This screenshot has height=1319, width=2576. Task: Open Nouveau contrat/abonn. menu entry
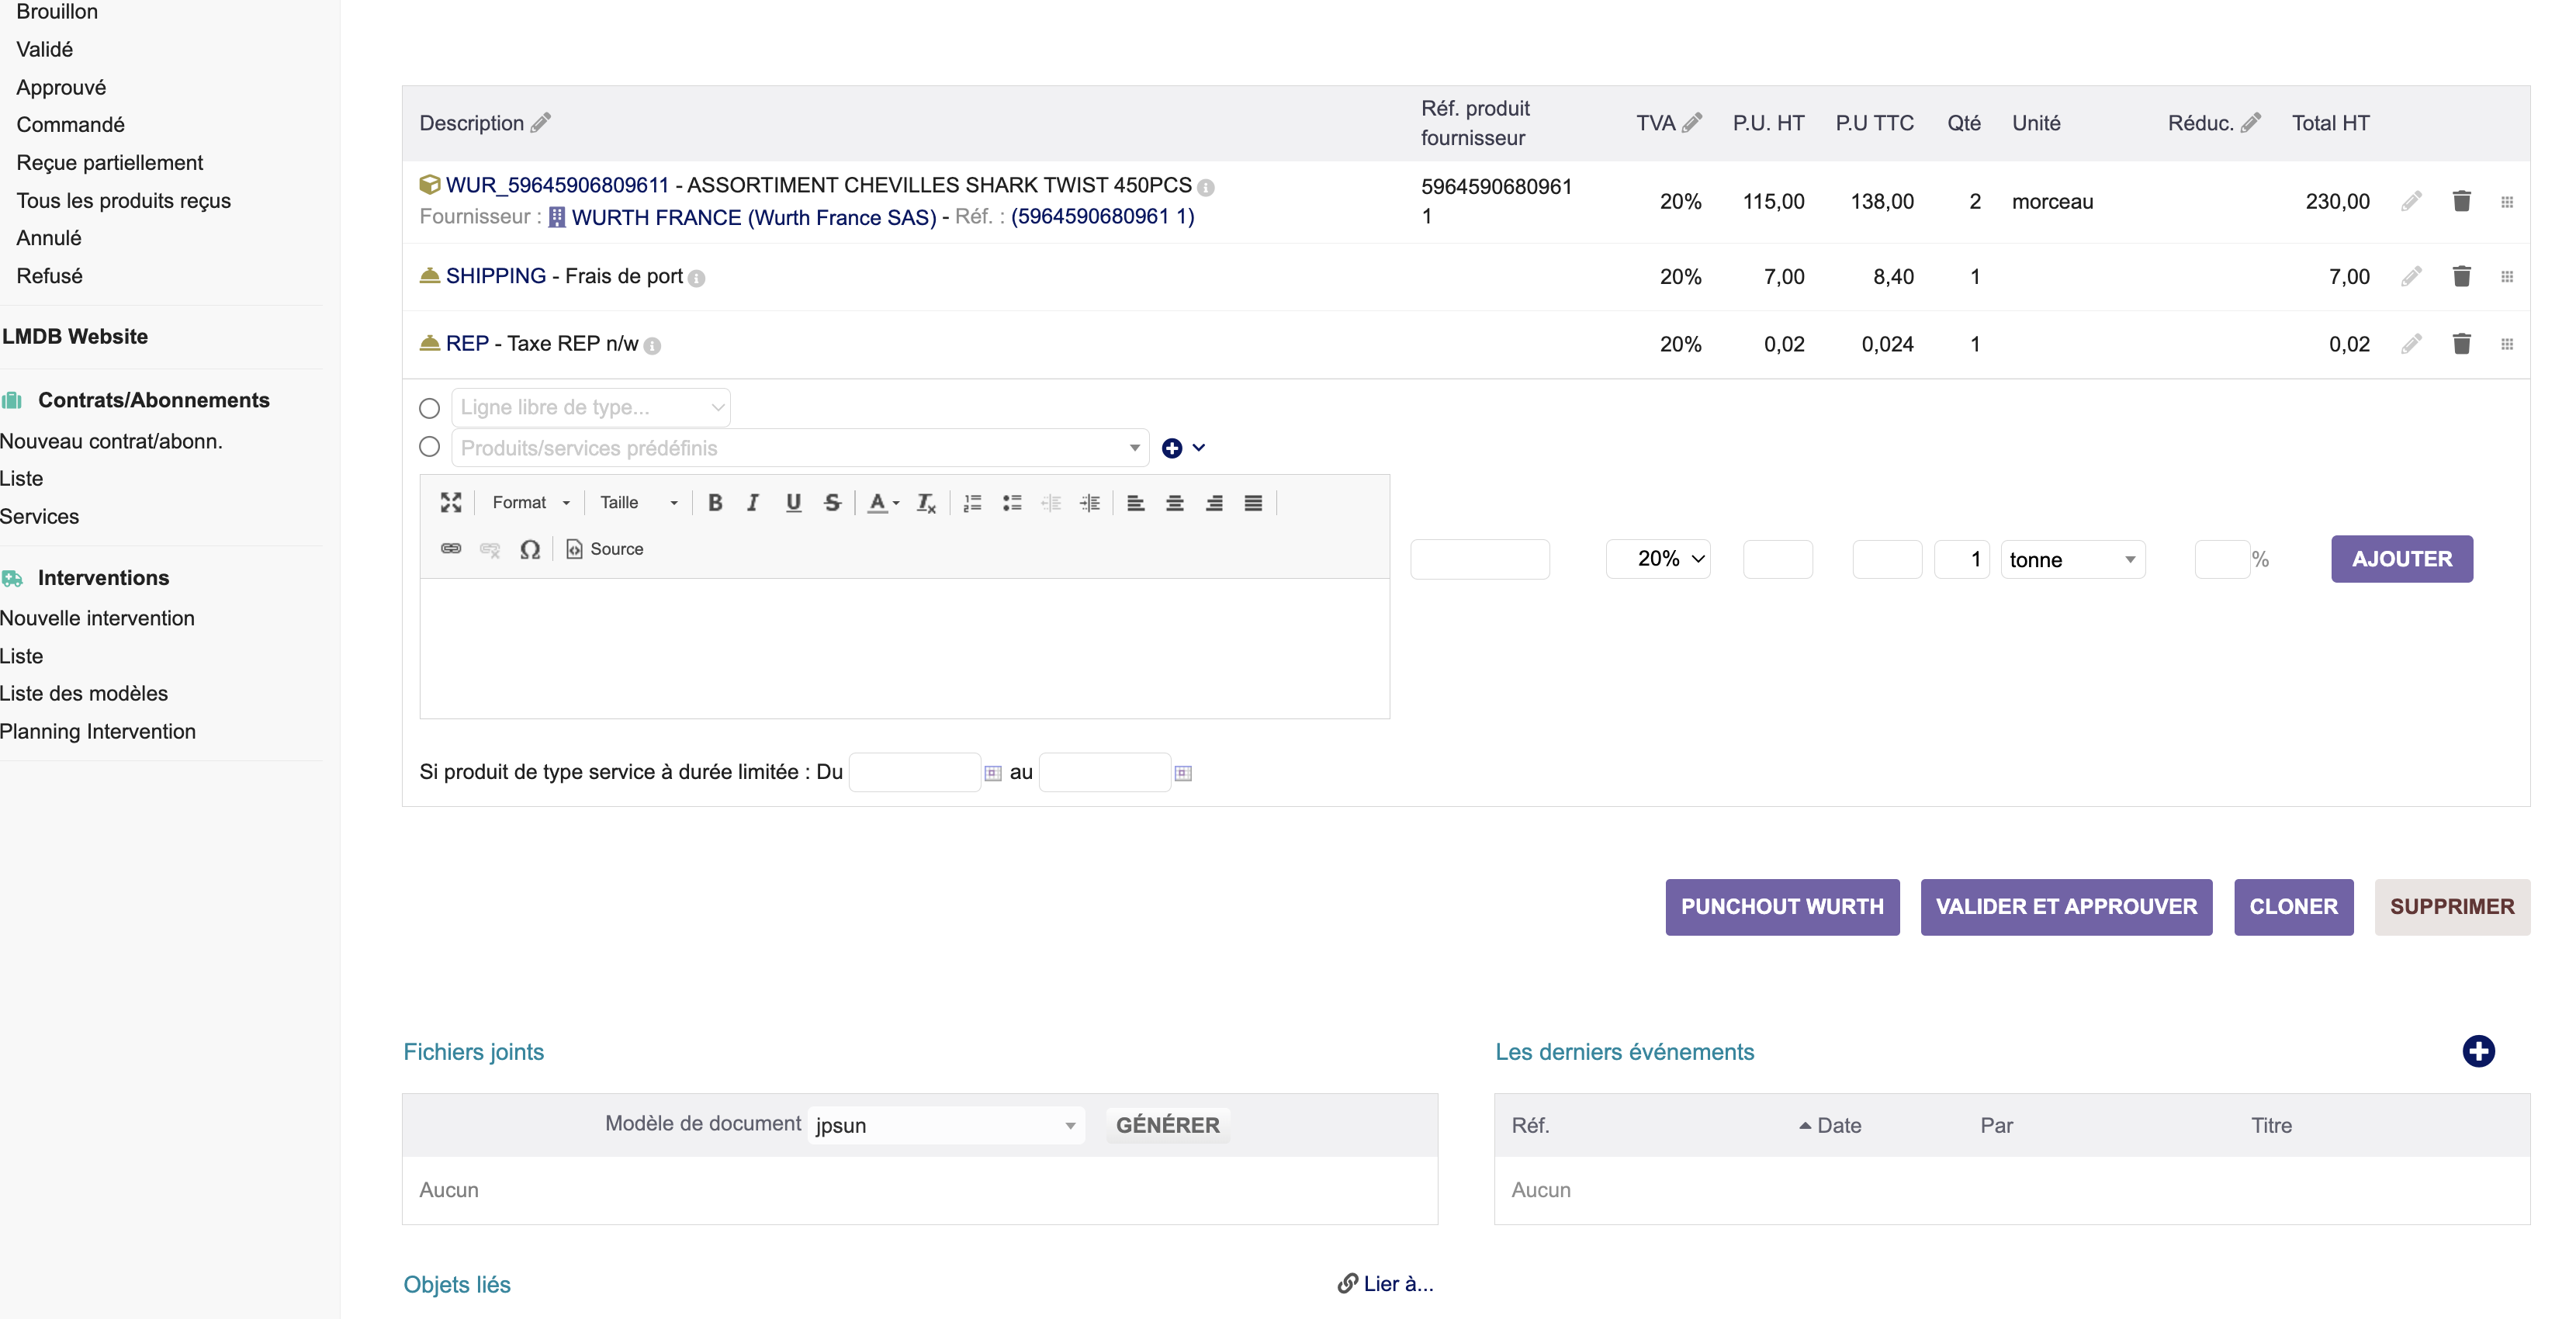click(x=111, y=441)
